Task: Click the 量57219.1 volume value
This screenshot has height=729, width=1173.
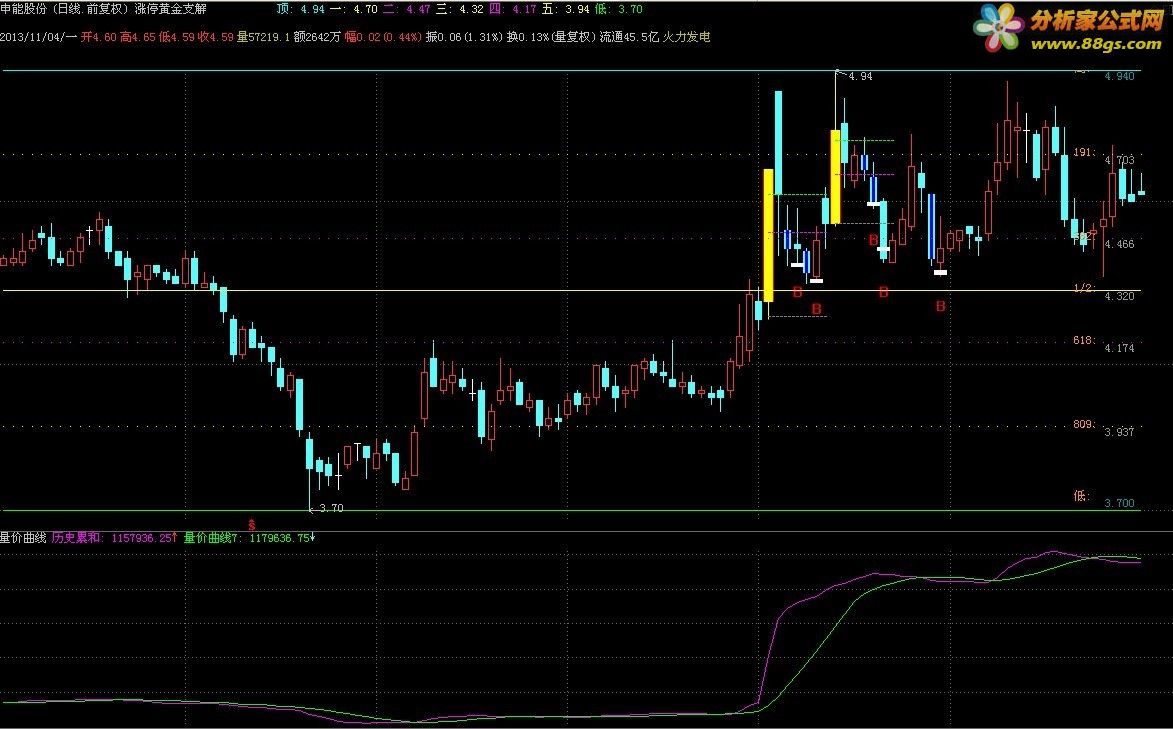Action: (x=263, y=37)
